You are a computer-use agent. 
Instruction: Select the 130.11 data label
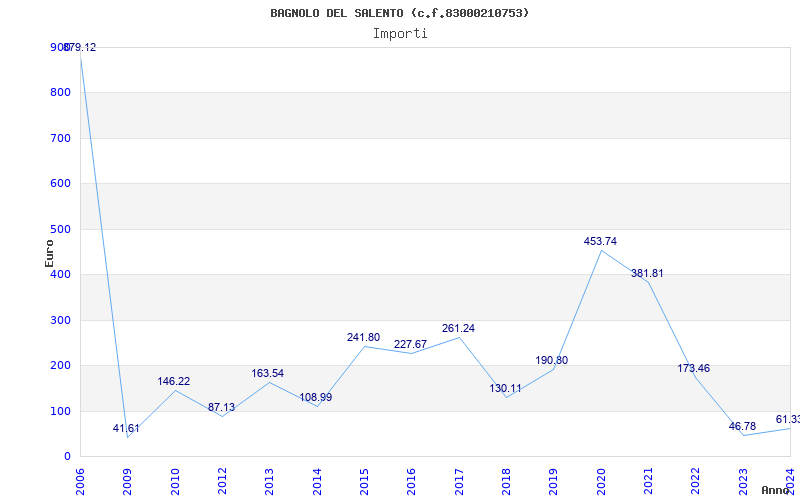(506, 388)
